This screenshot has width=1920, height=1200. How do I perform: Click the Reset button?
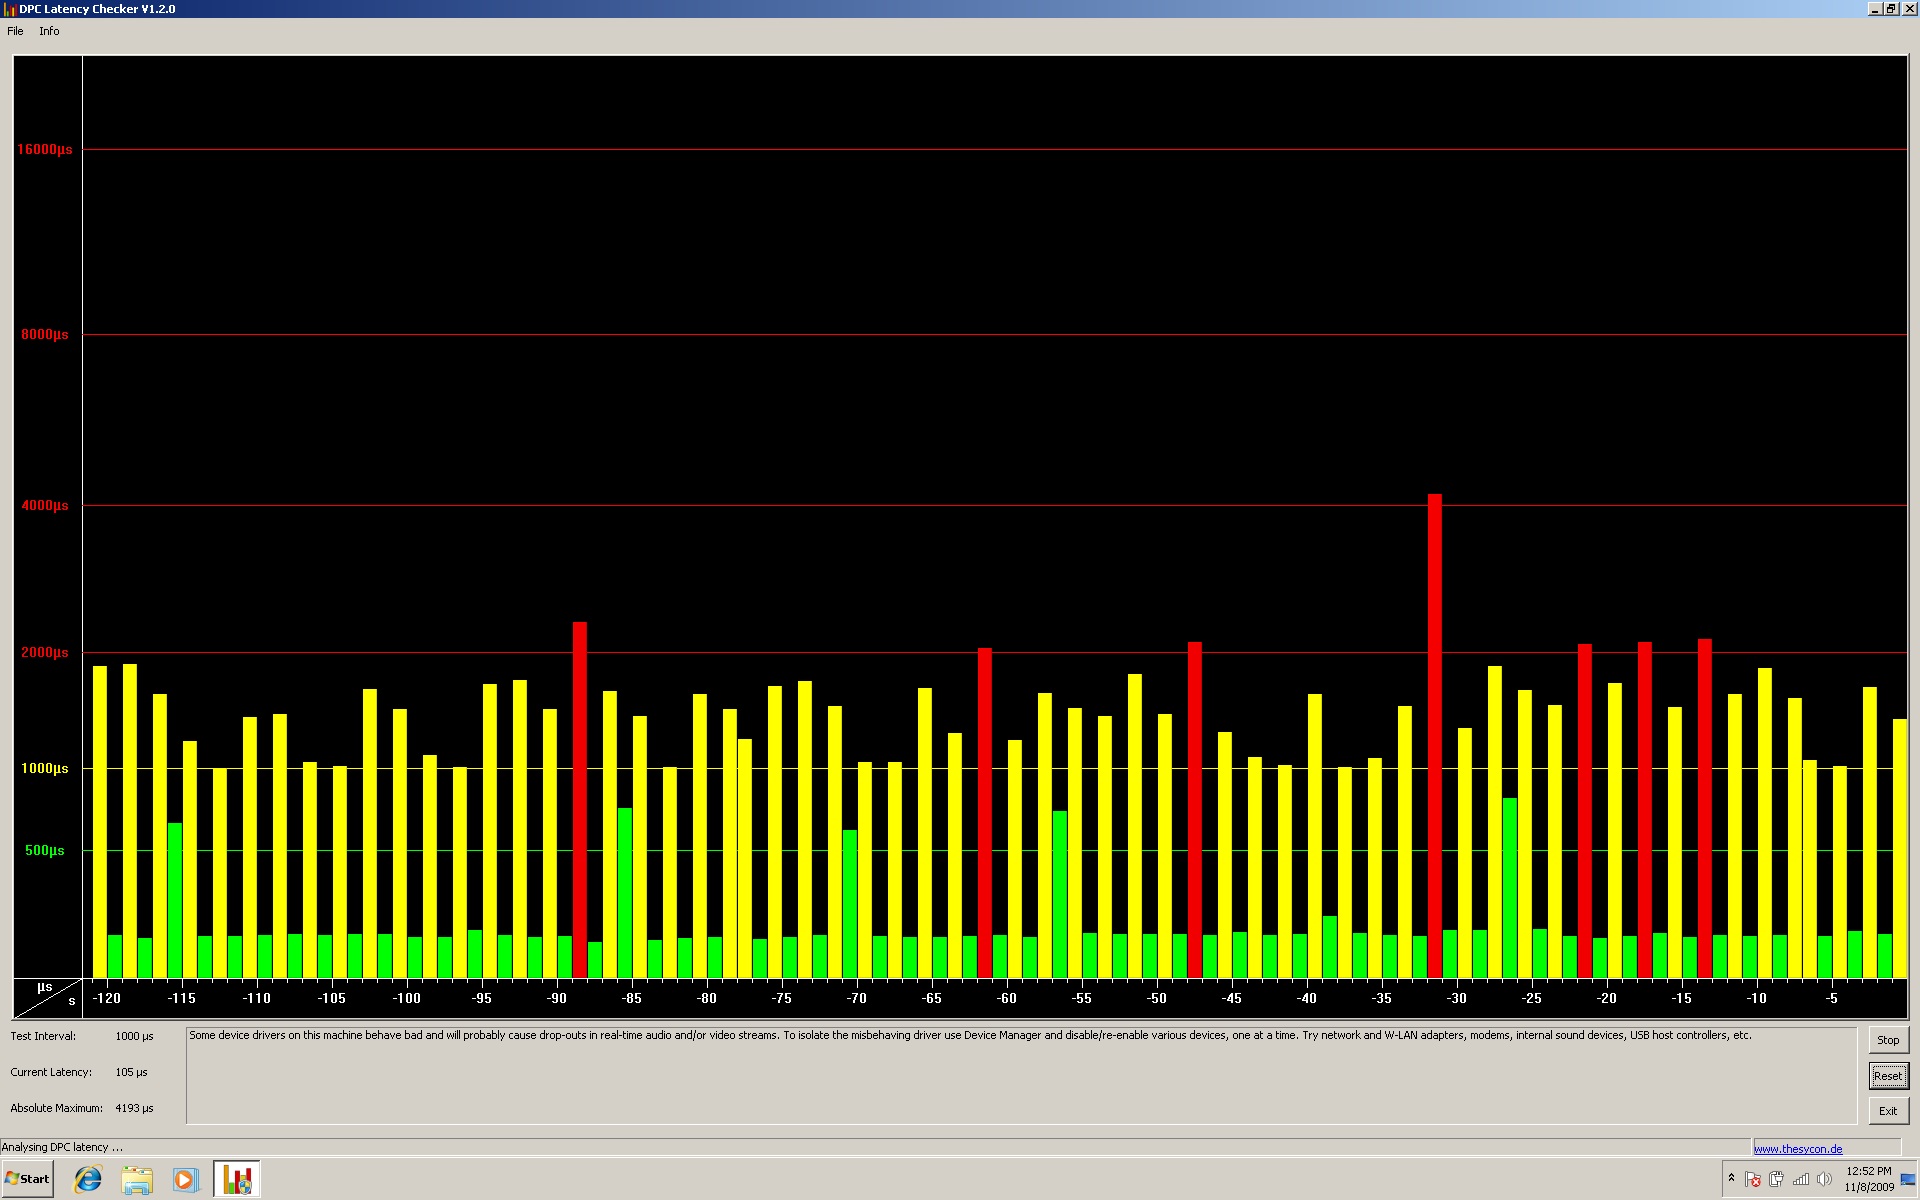(1888, 1076)
